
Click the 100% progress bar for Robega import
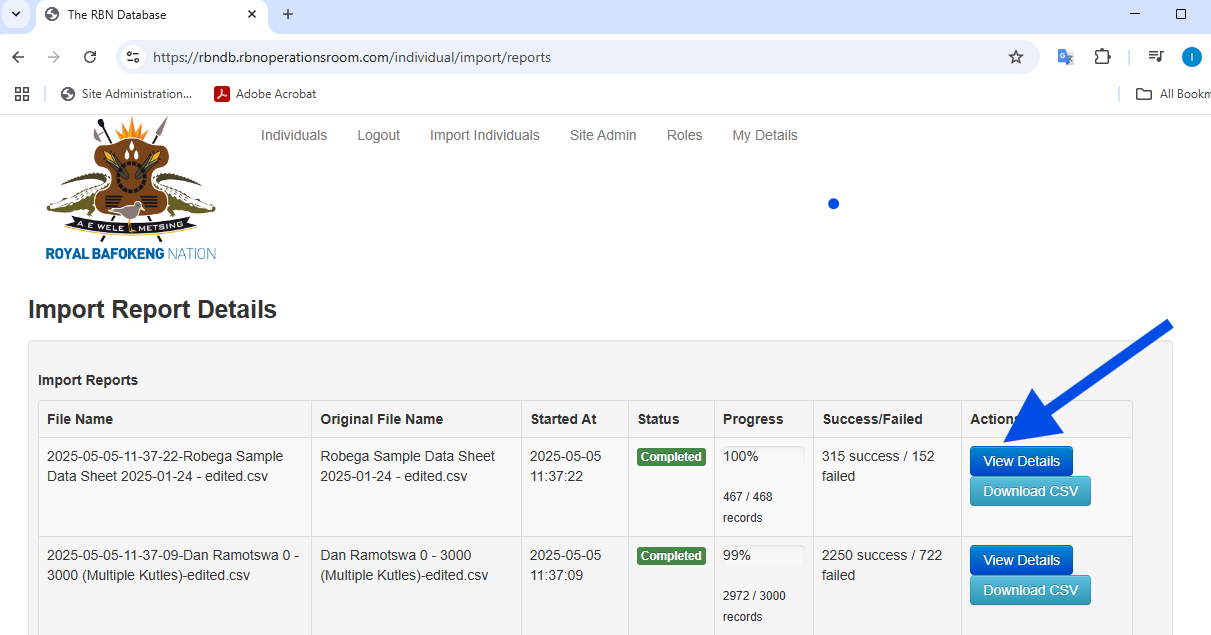coord(763,456)
